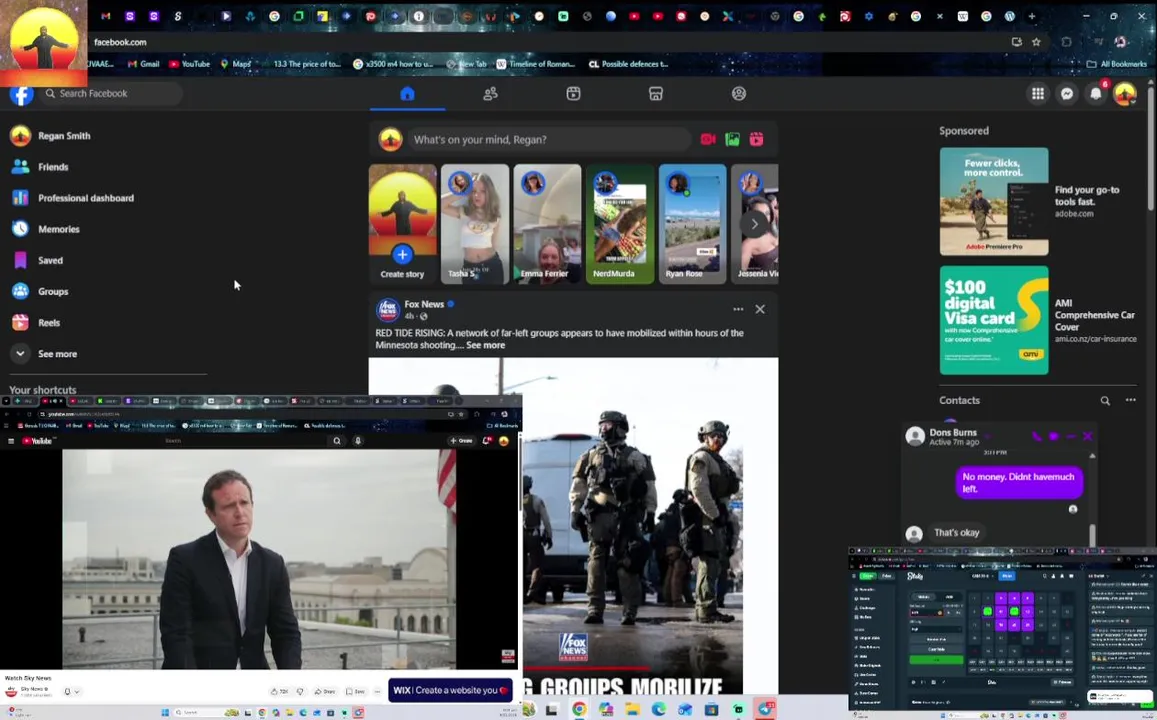Open the Ryan Rose story
1157x720 pixels.
pos(692,224)
